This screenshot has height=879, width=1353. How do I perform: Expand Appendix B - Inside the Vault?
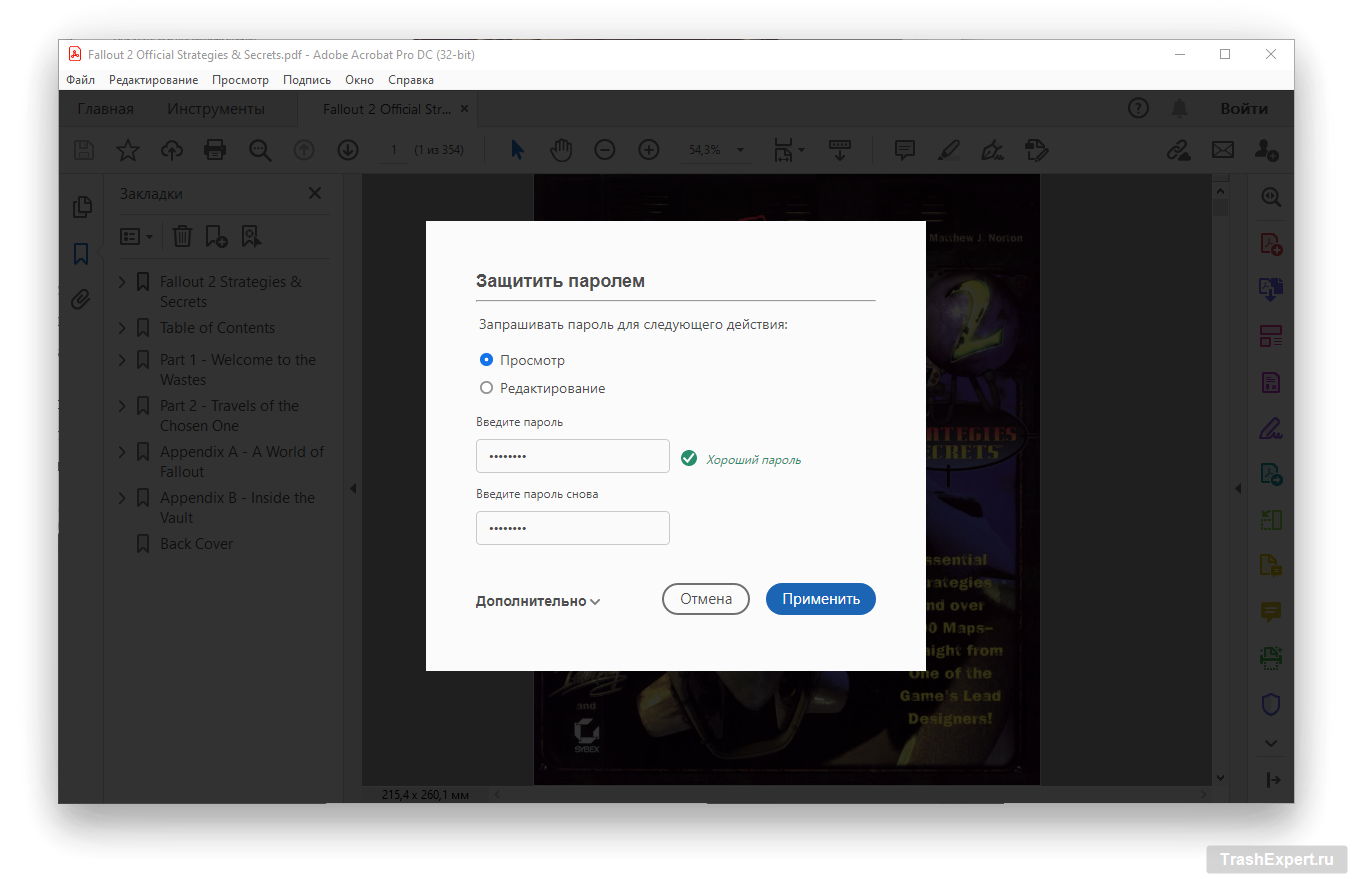[123, 498]
